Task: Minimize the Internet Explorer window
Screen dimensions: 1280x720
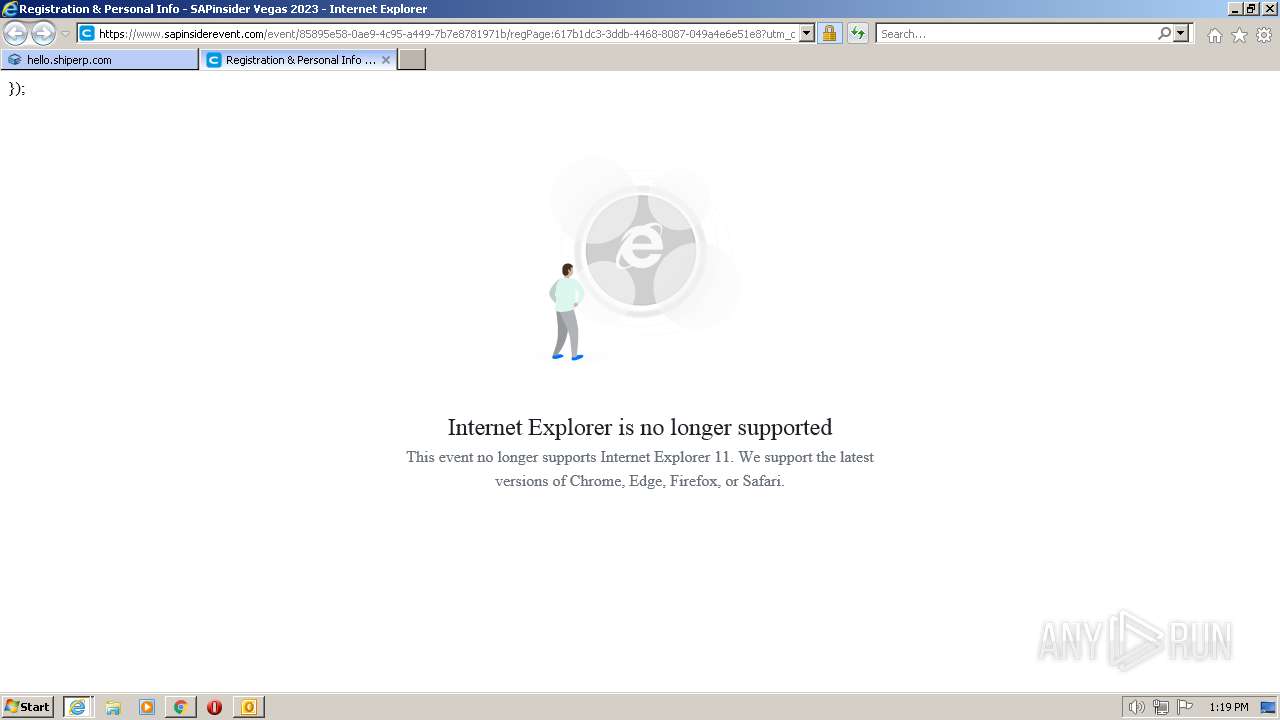Action: pyautogui.click(x=1233, y=9)
